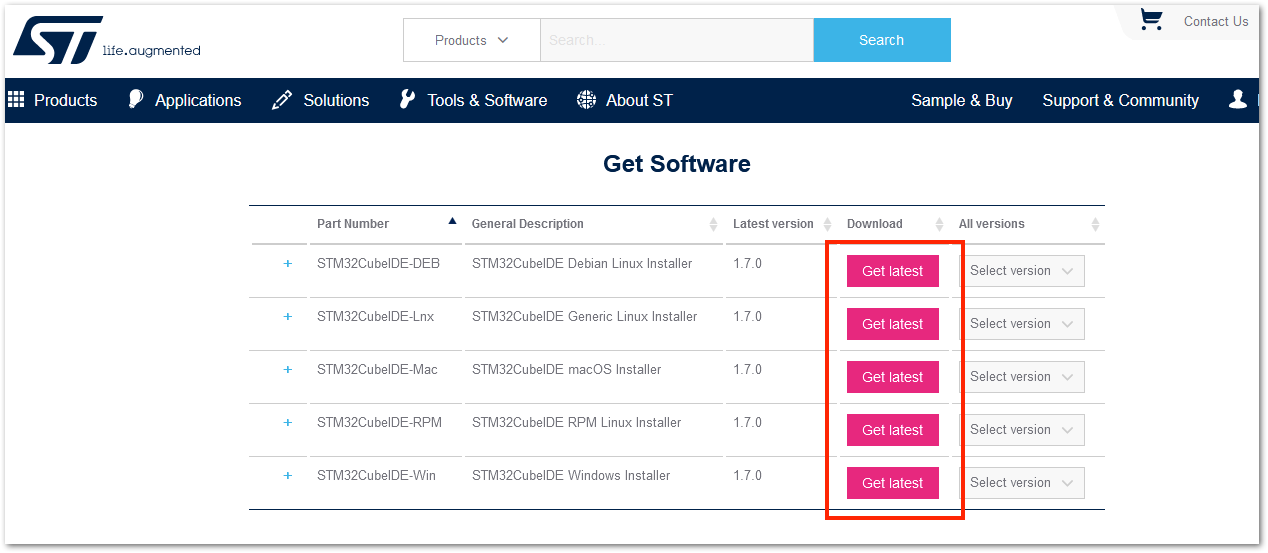The image size is (1268, 553).
Task: Open the Support & Community menu
Action: coord(1120,100)
